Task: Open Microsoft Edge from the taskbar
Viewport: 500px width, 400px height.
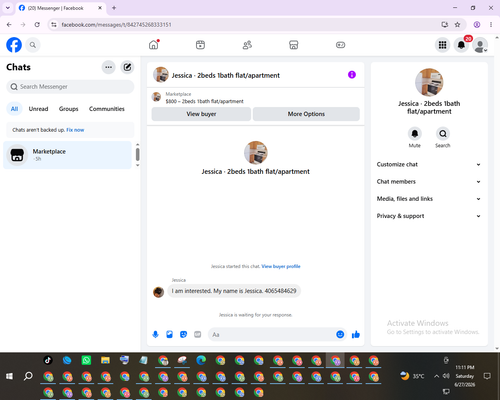Action: click(x=201, y=360)
